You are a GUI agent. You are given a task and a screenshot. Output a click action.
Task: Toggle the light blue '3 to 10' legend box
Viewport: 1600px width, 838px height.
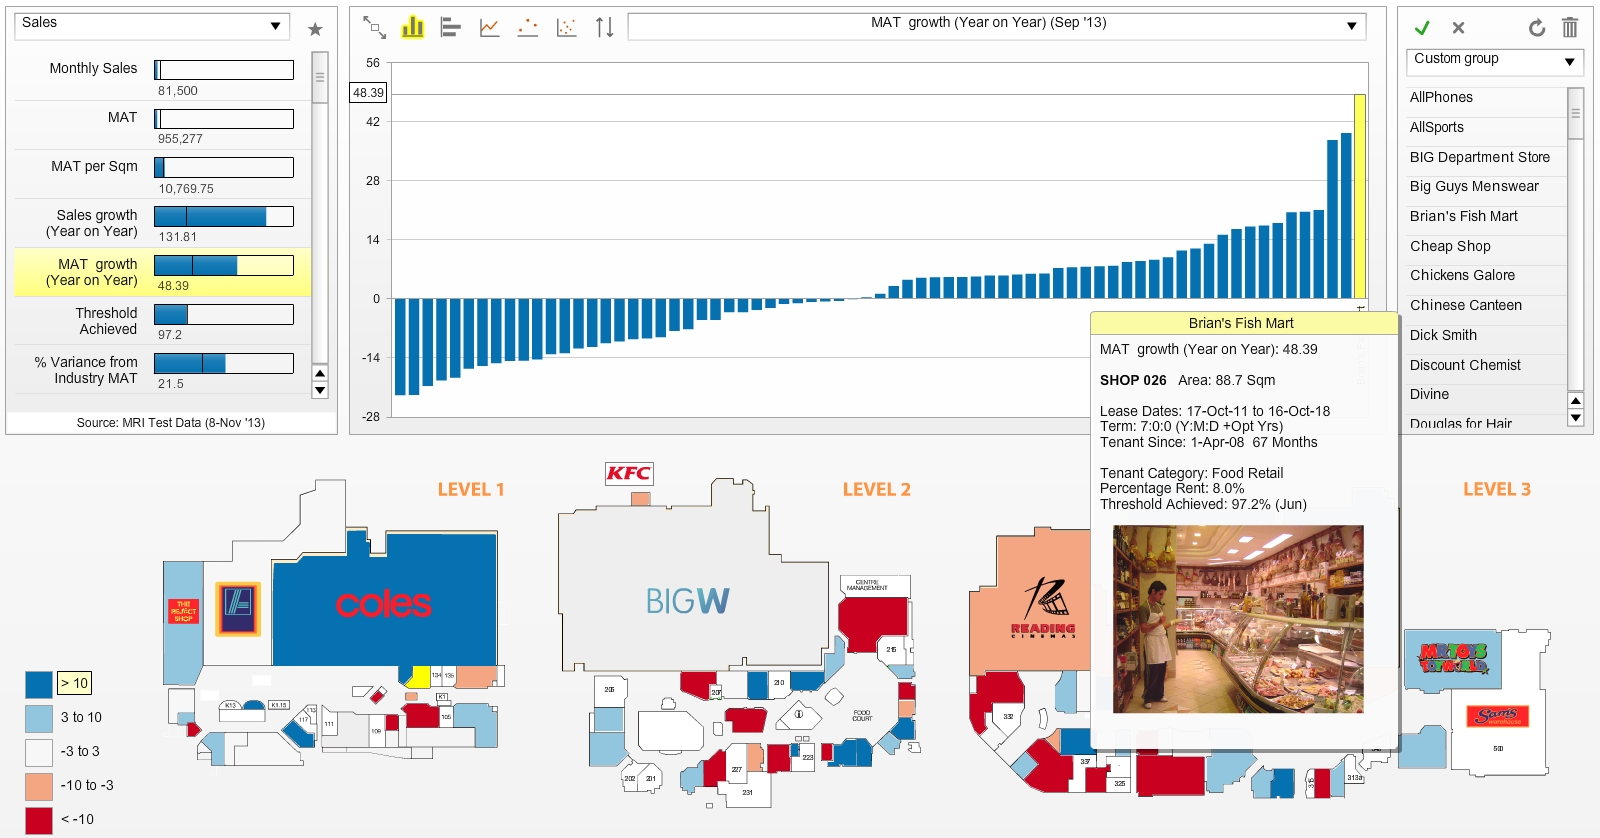click(x=39, y=718)
